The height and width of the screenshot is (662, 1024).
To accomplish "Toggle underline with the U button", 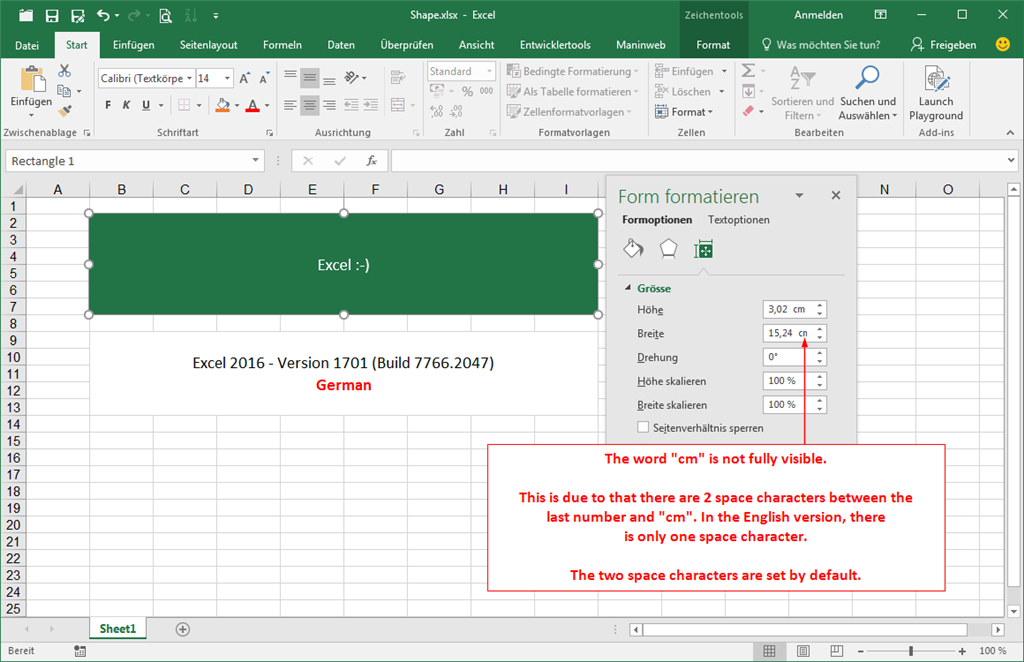I will pyautogui.click(x=146, y=105).
